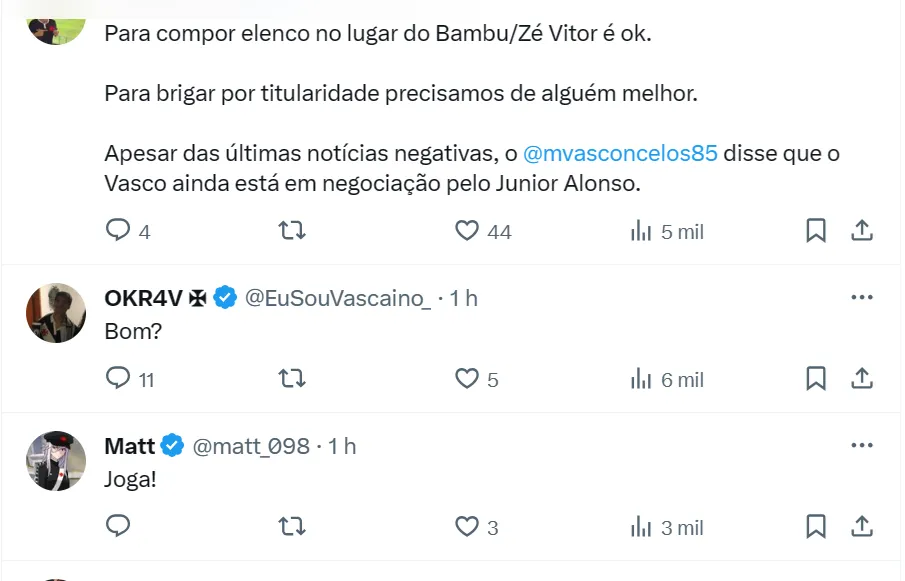Open more options for OKR4V's tweet
The height and width of the screenshot is (581, 905).
pyautogui.click(x=861, y=297)
